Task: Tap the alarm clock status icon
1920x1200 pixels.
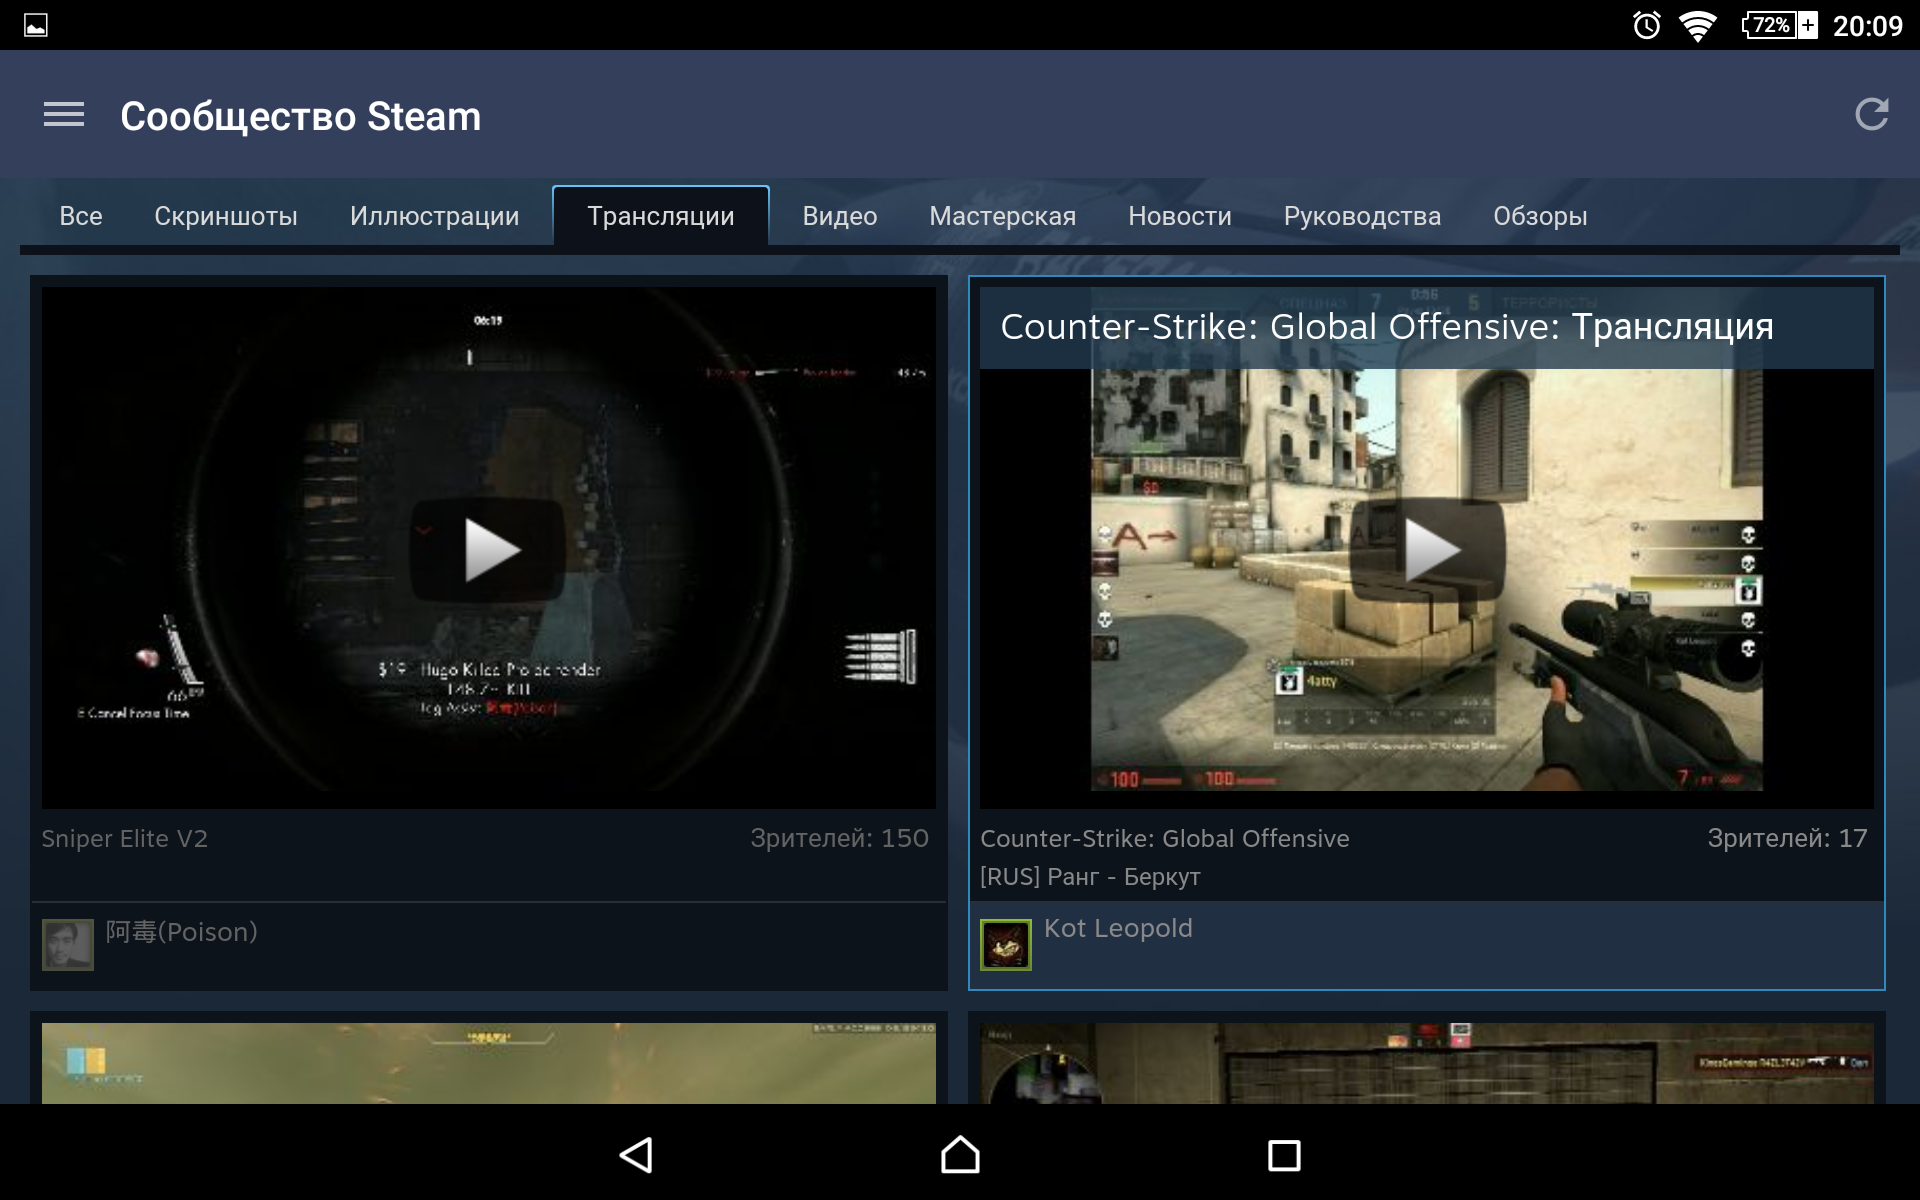Action: [1646, 25]
